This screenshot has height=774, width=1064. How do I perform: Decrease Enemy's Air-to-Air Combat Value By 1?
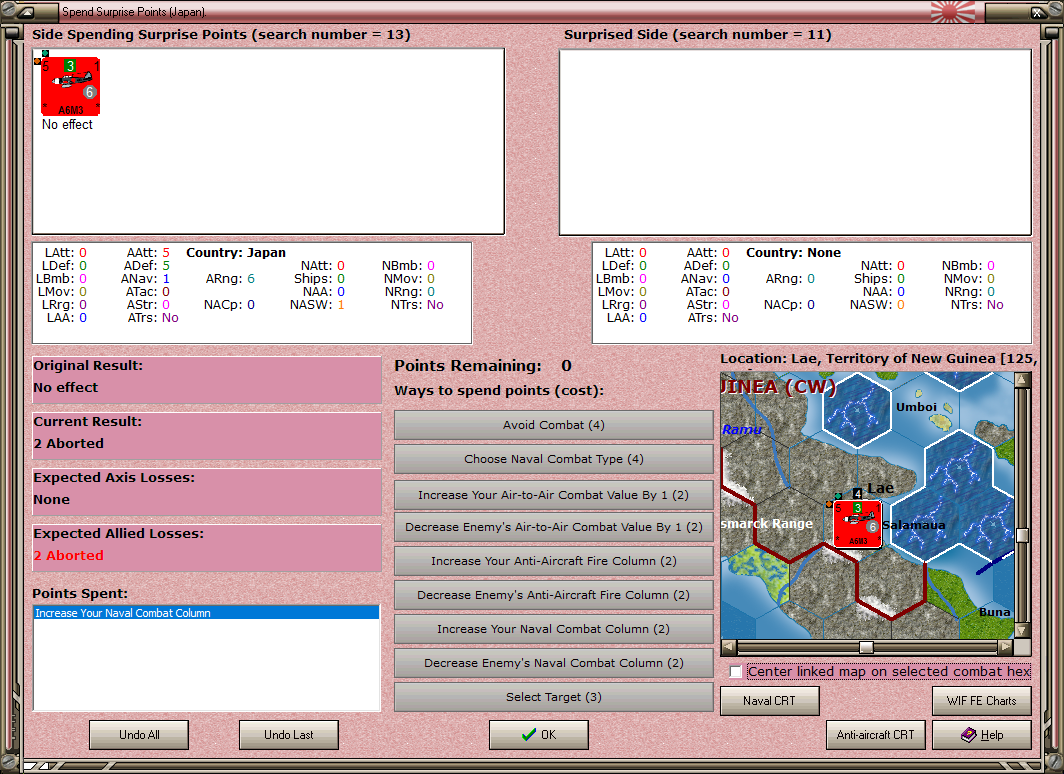[x=554, y=527]
